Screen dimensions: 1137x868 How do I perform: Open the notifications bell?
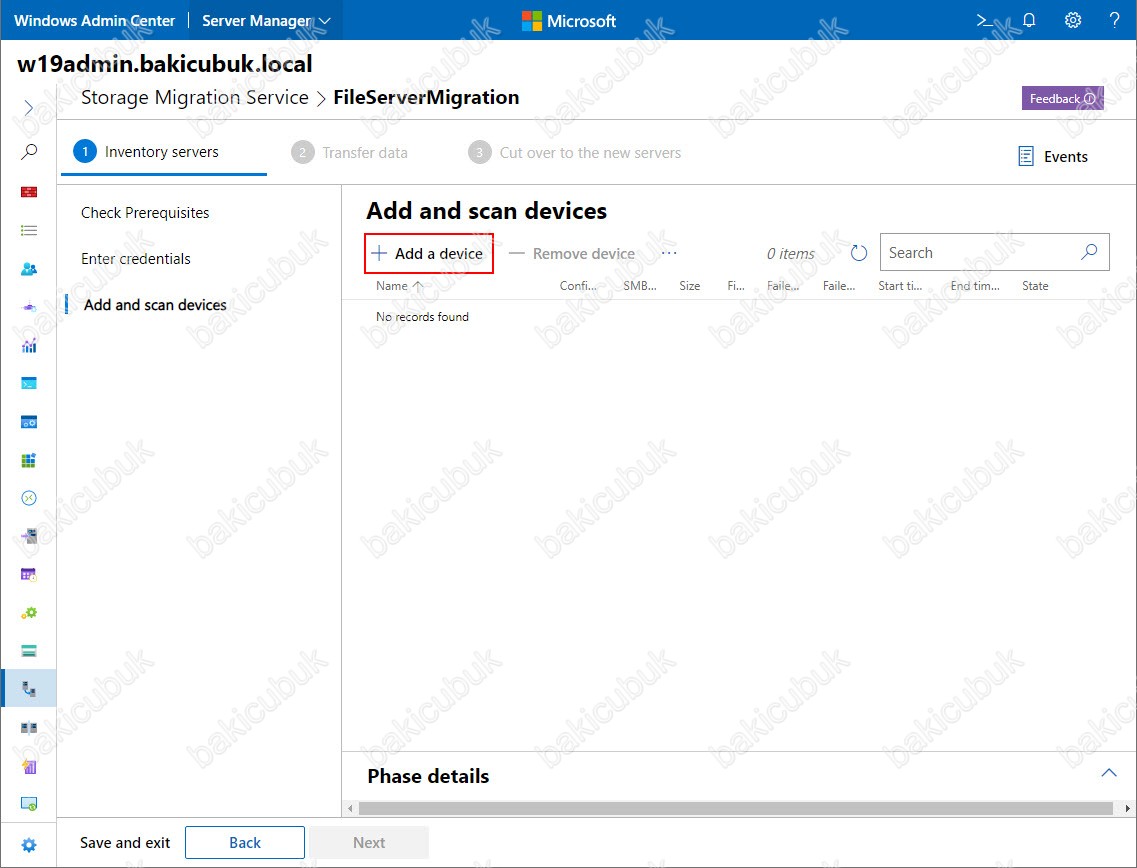coord(1029,20)
